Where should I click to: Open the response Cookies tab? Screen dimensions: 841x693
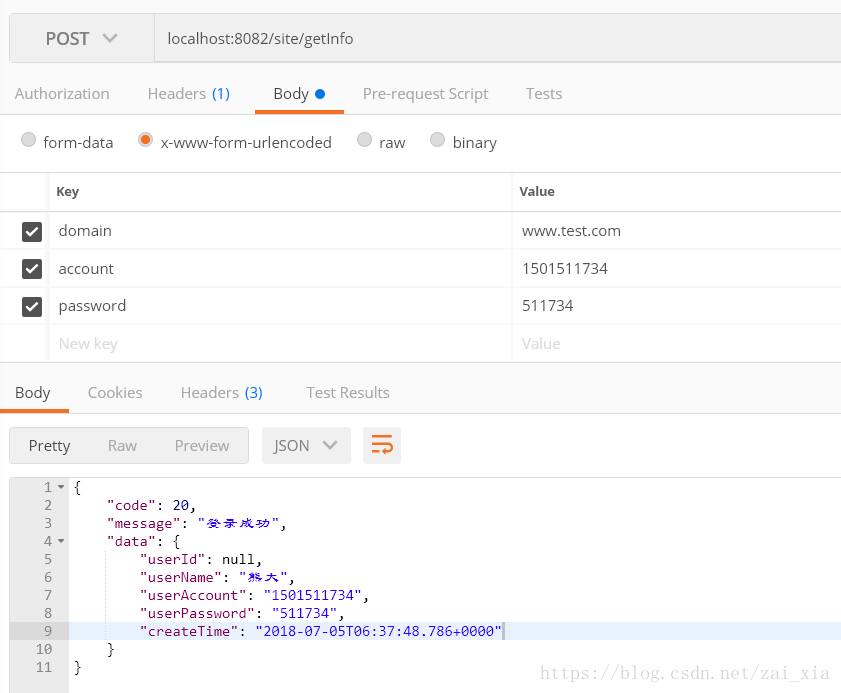click(x=114, y=392)
